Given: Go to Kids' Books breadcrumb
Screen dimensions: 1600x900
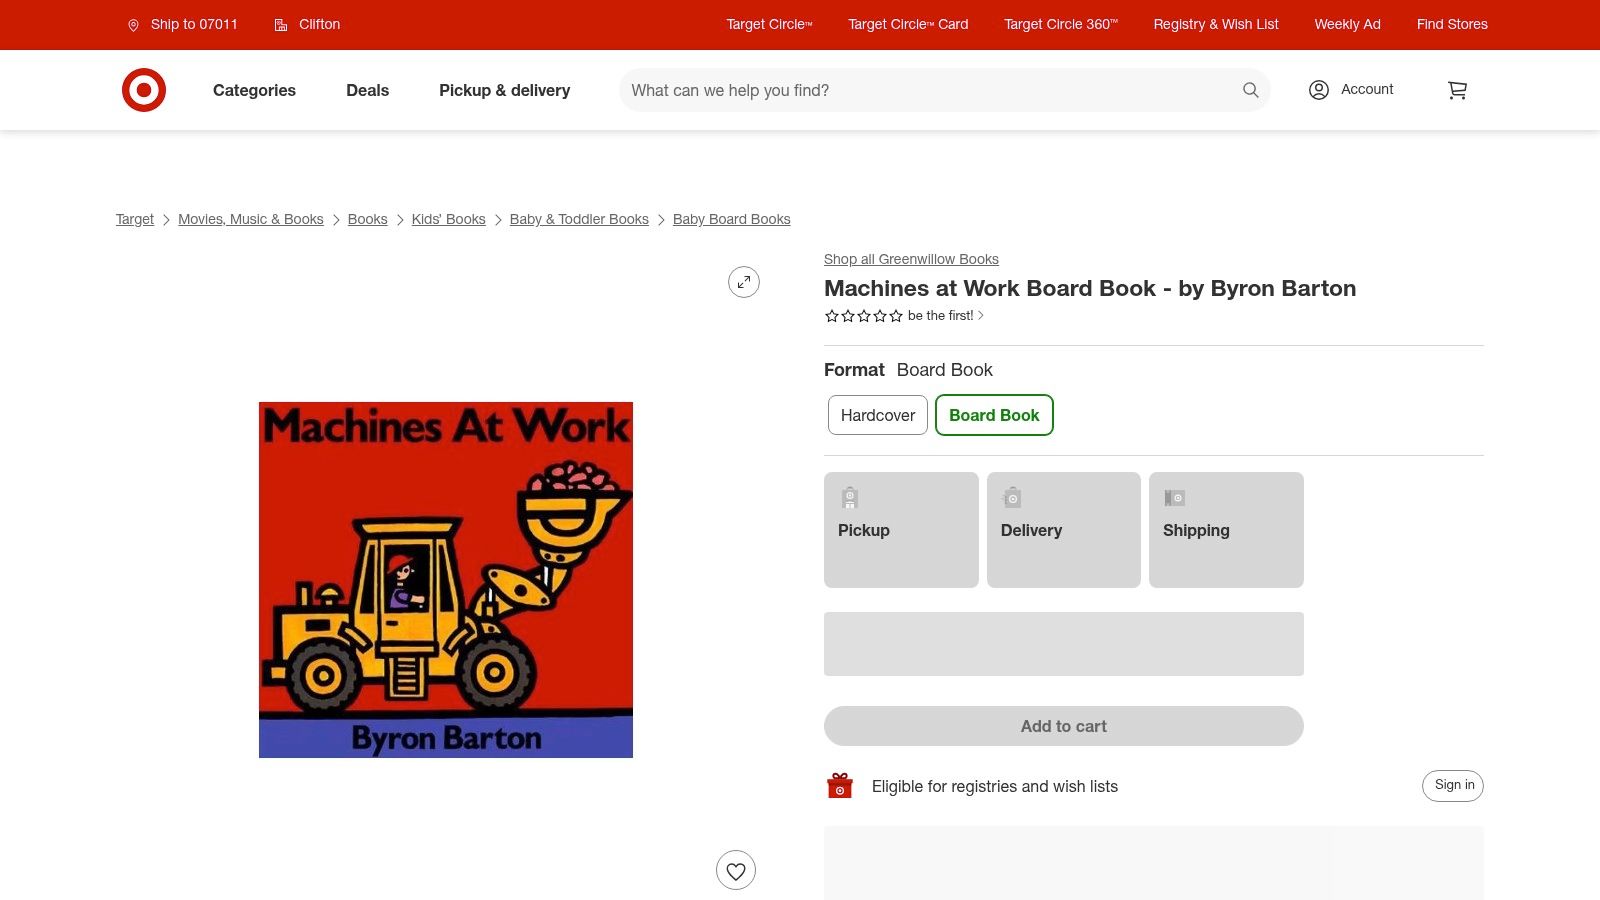Looking at the screenshot, I should click(448, 220).
